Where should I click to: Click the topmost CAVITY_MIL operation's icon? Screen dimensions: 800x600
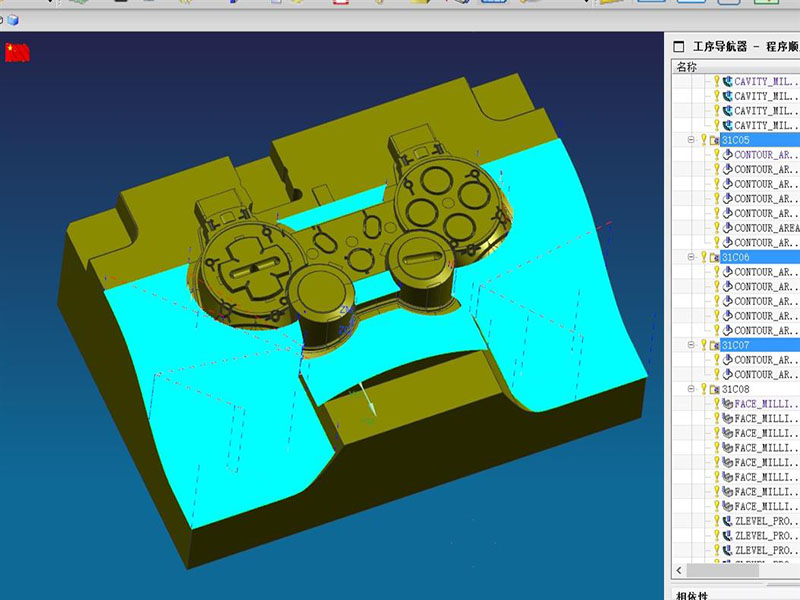coord(727,82)
